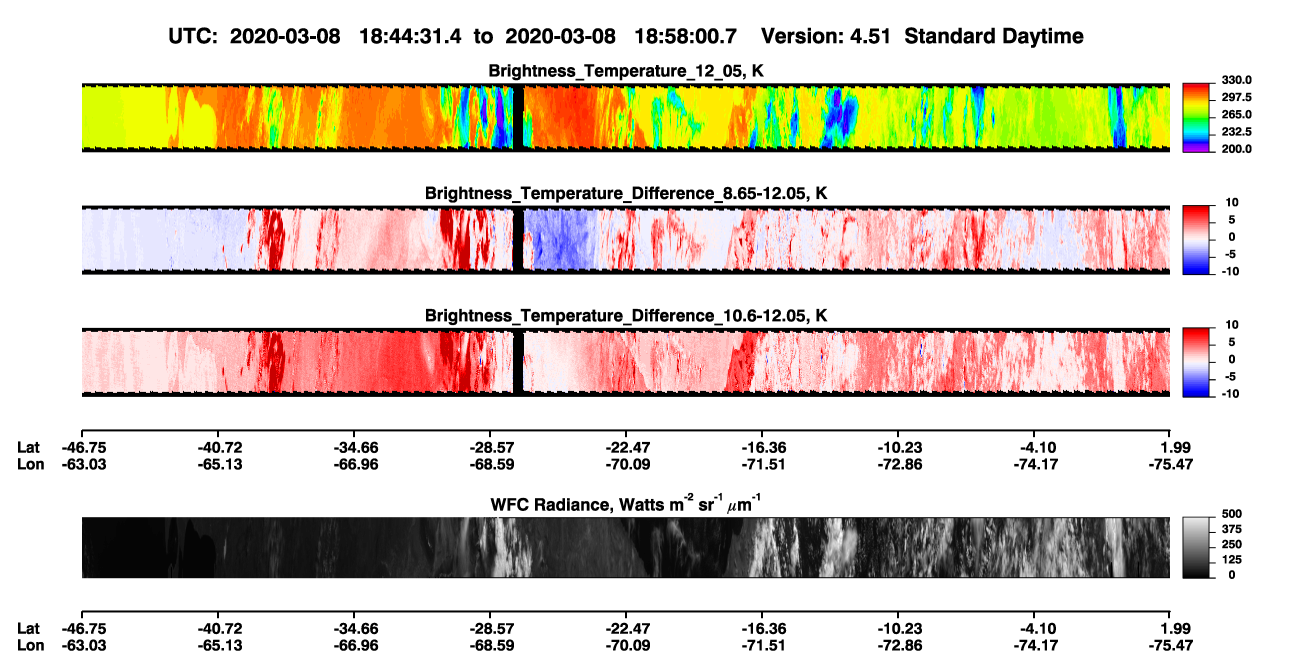Click longitude -70.09 on the upper axis

pos(626,464)
